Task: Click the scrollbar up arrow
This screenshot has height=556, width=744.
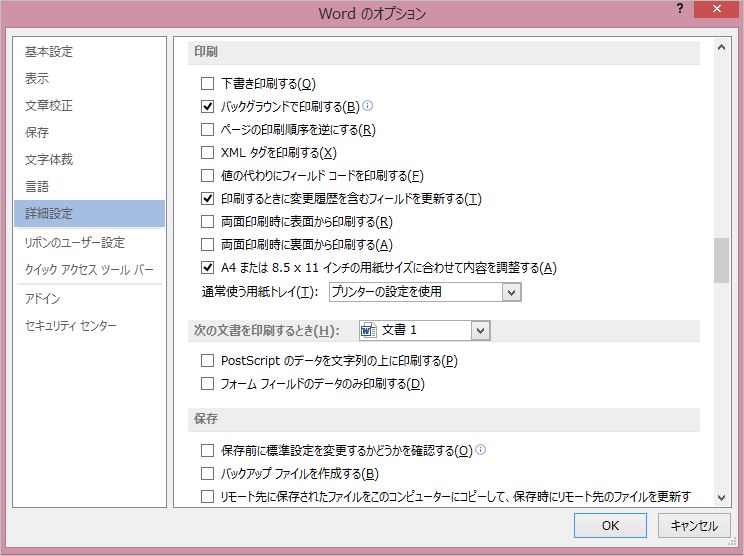Action: (721, 47)
